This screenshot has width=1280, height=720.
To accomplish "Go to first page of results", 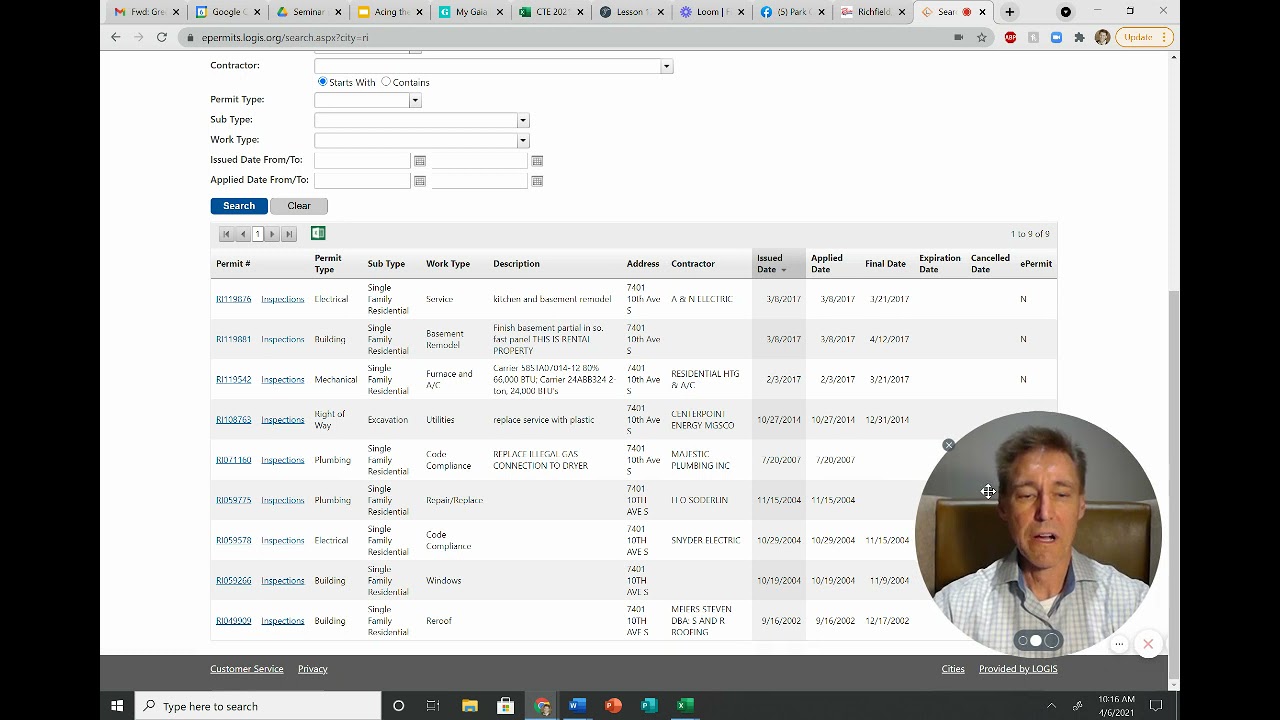I will 227,234.
